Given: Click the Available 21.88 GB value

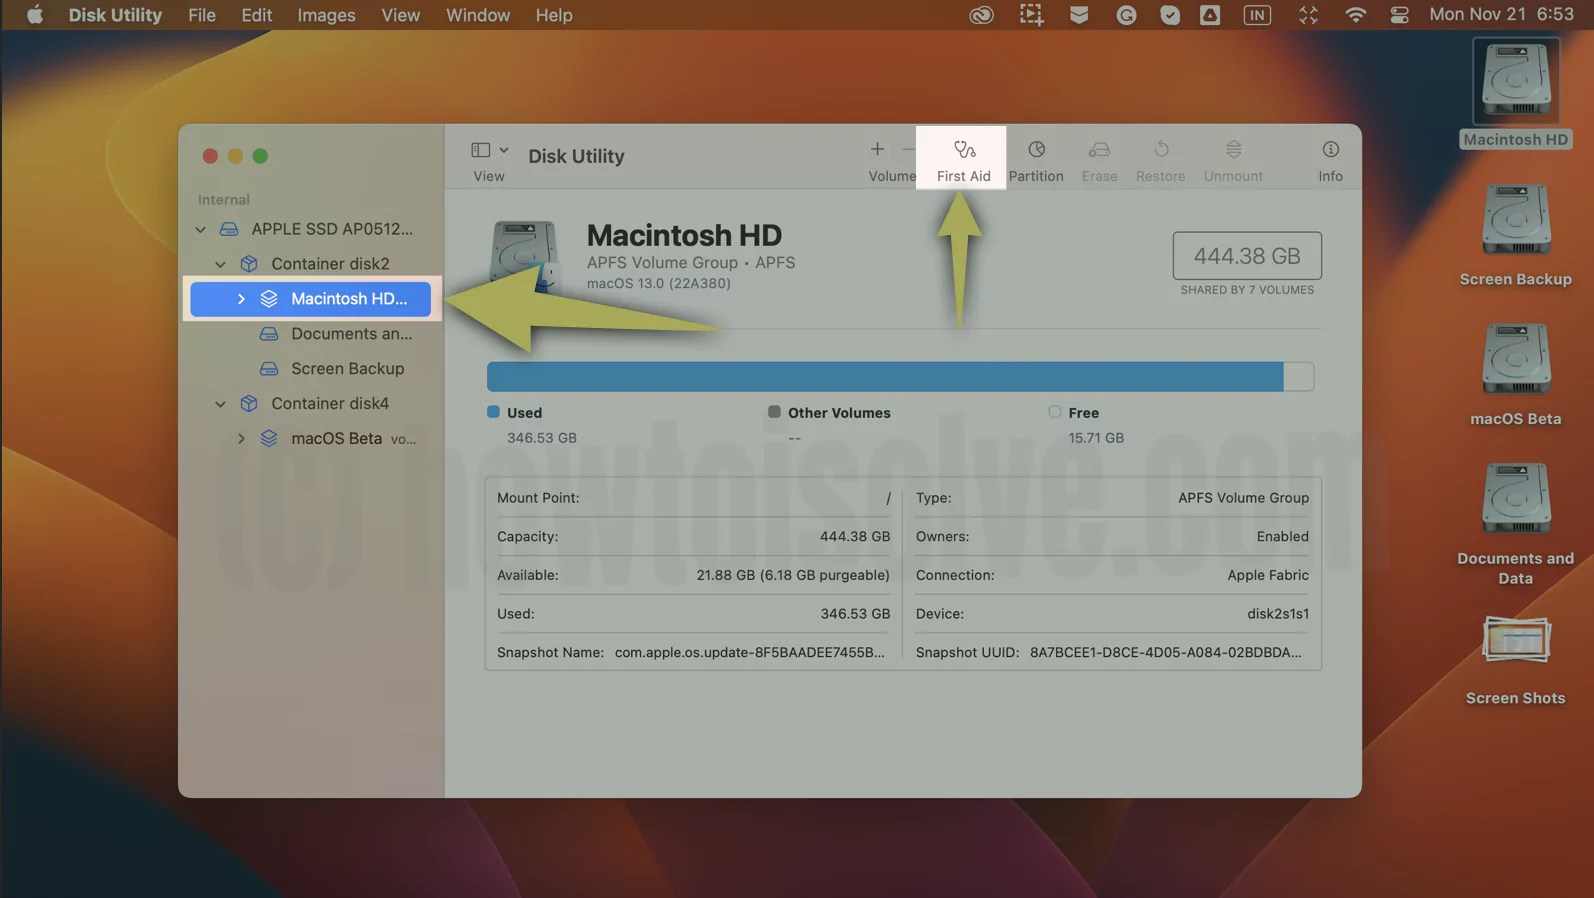Looking at the screenshot, I should [x=793, y=575].
